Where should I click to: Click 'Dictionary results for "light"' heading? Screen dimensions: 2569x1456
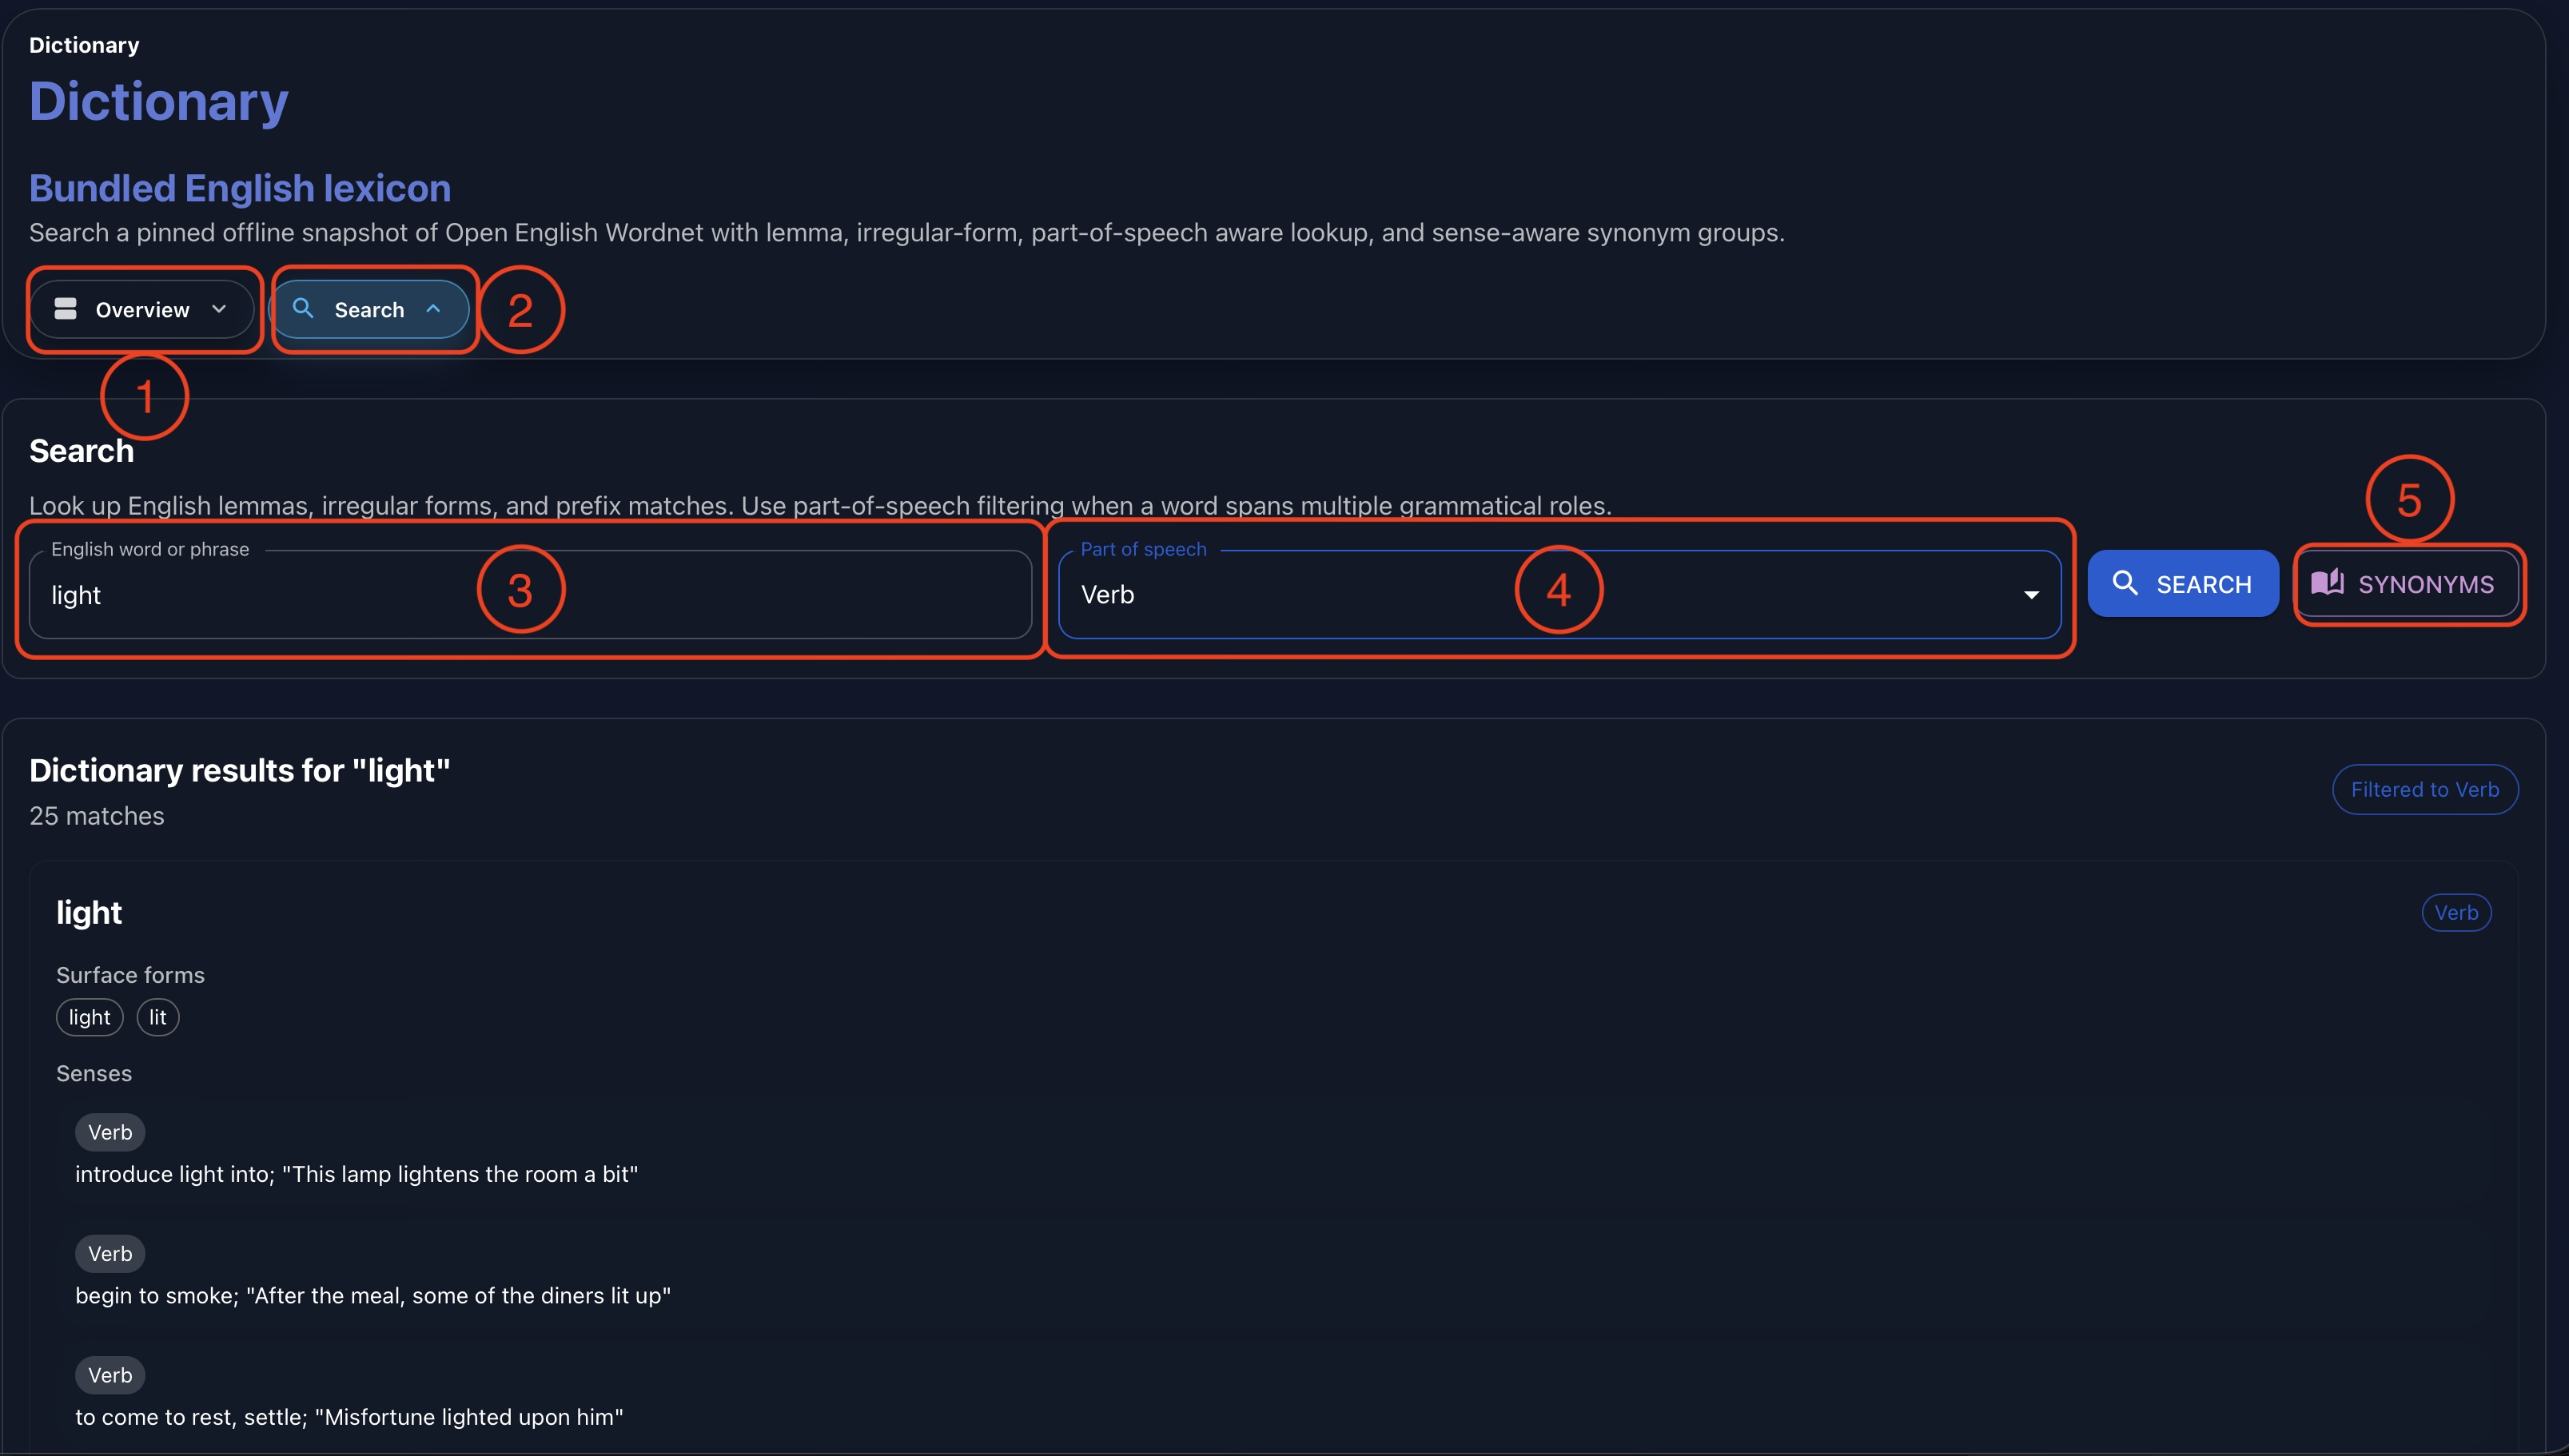pos(240,770)
